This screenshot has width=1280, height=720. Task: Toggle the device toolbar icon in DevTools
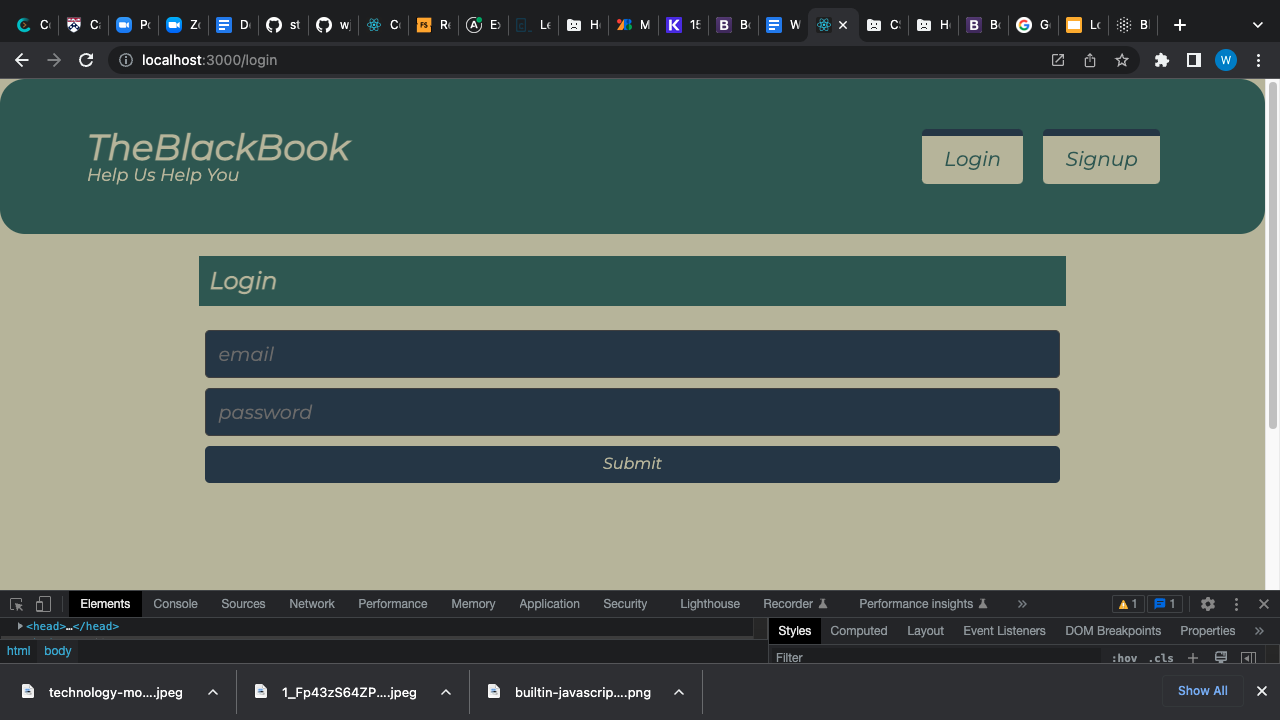tap(43, 604)
